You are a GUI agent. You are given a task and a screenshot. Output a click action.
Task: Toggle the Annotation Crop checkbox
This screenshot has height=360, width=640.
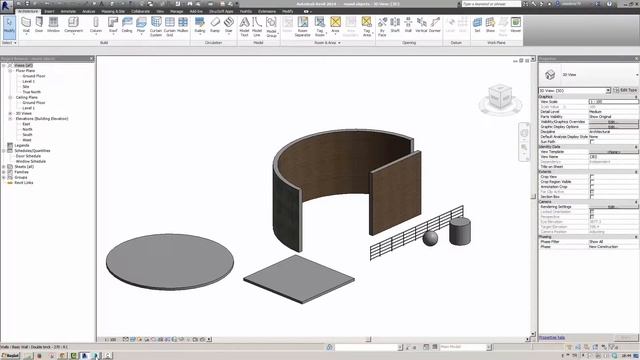click(592, 187)
